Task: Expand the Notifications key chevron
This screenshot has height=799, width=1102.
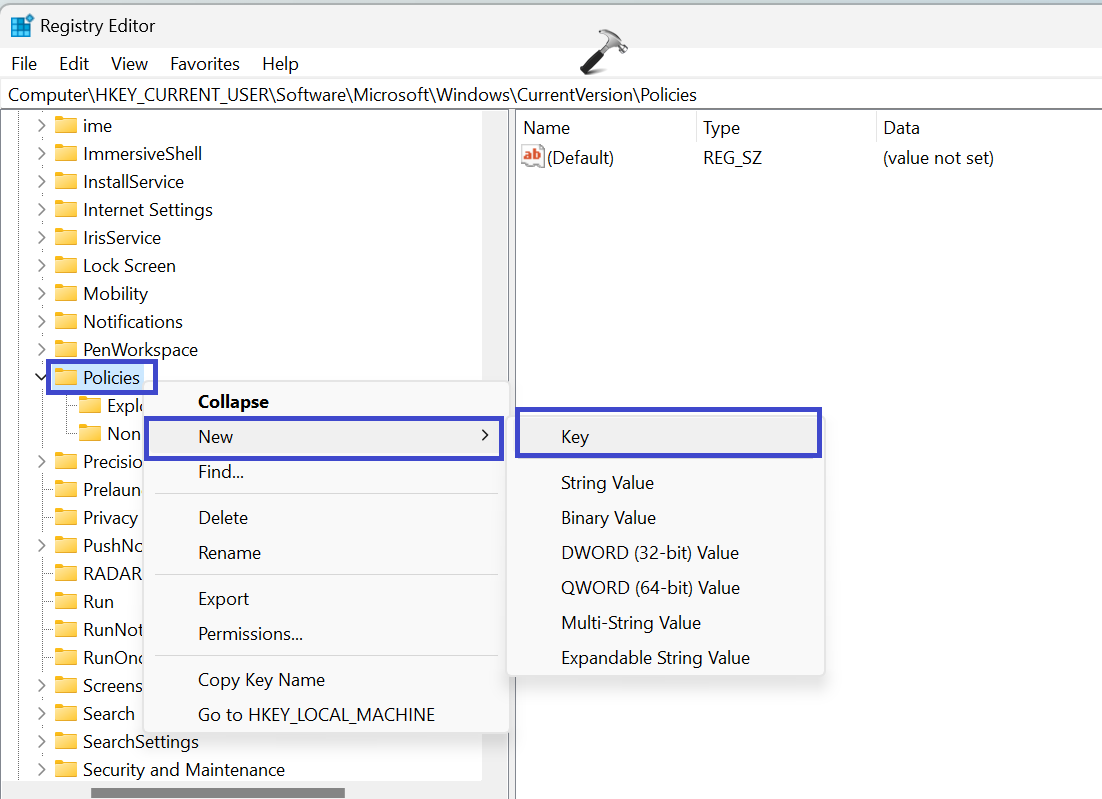Action: 41,322
